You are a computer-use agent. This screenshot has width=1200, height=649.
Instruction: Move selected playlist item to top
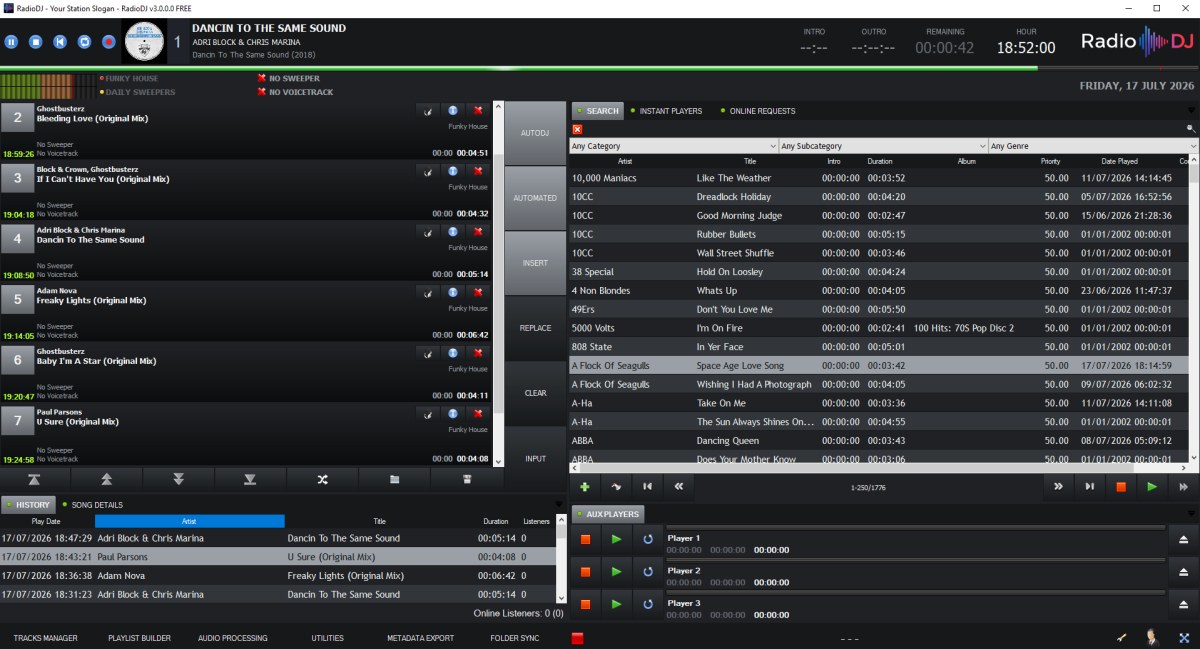(35, 479)
